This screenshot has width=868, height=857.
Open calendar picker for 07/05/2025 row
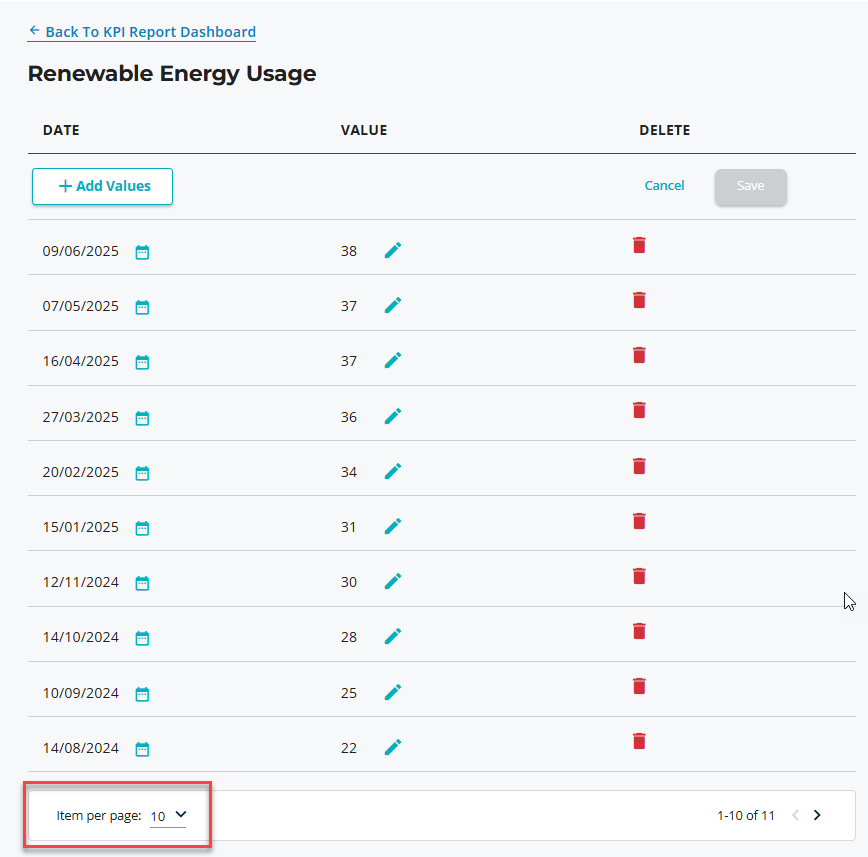click(x=142, y=307)
